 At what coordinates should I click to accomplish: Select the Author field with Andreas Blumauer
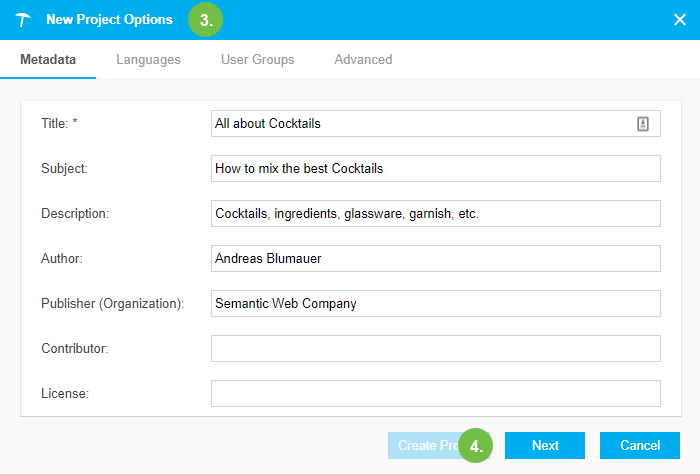click(x=435, y=259)
